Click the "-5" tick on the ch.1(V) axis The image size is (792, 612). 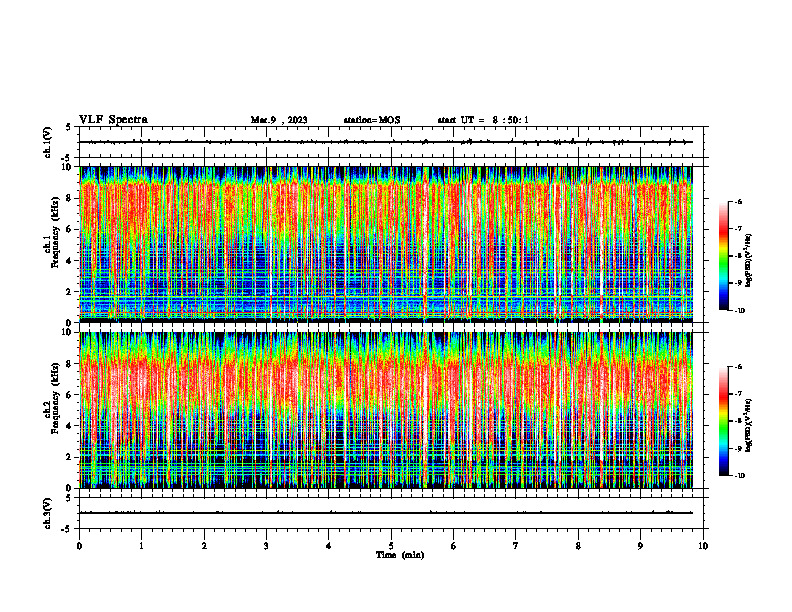pos(67,158)
